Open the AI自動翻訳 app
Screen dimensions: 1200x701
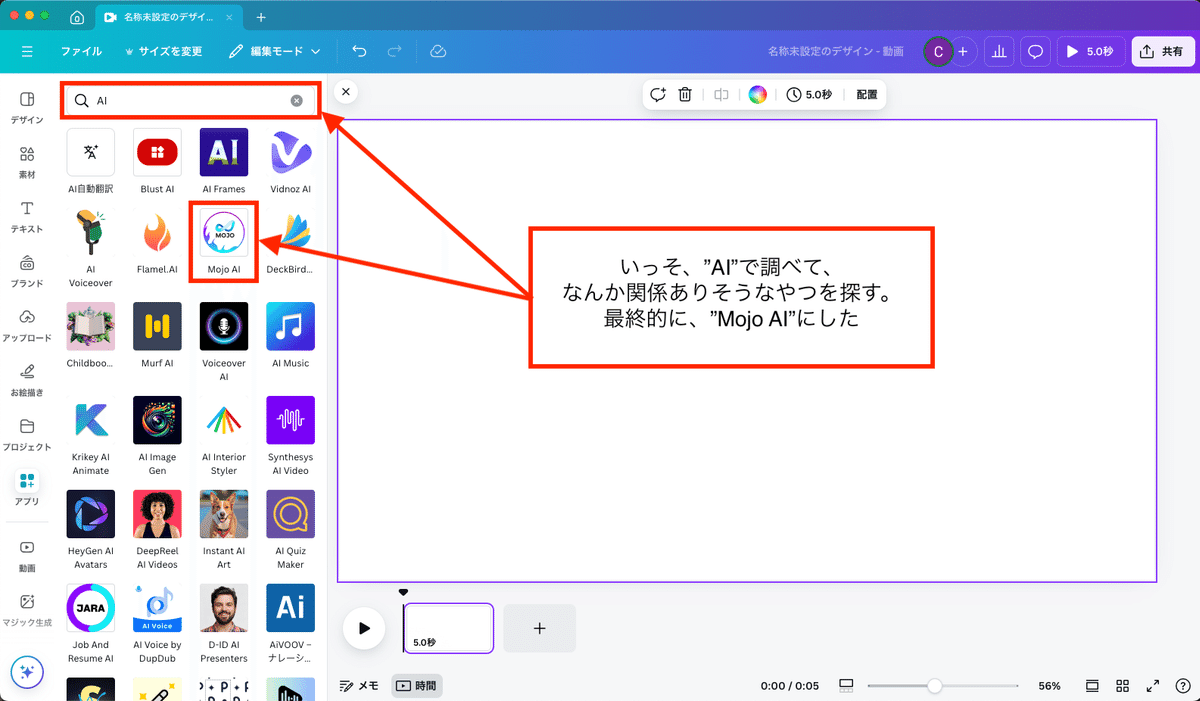(91, 152)
